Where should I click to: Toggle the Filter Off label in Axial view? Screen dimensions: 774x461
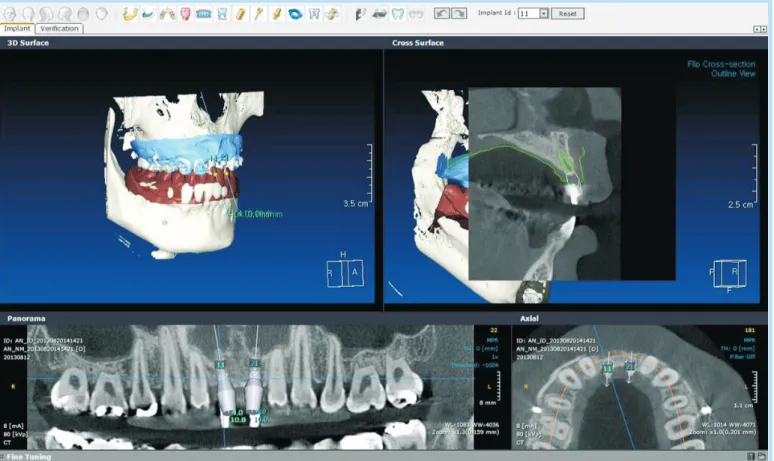(743, 356)
